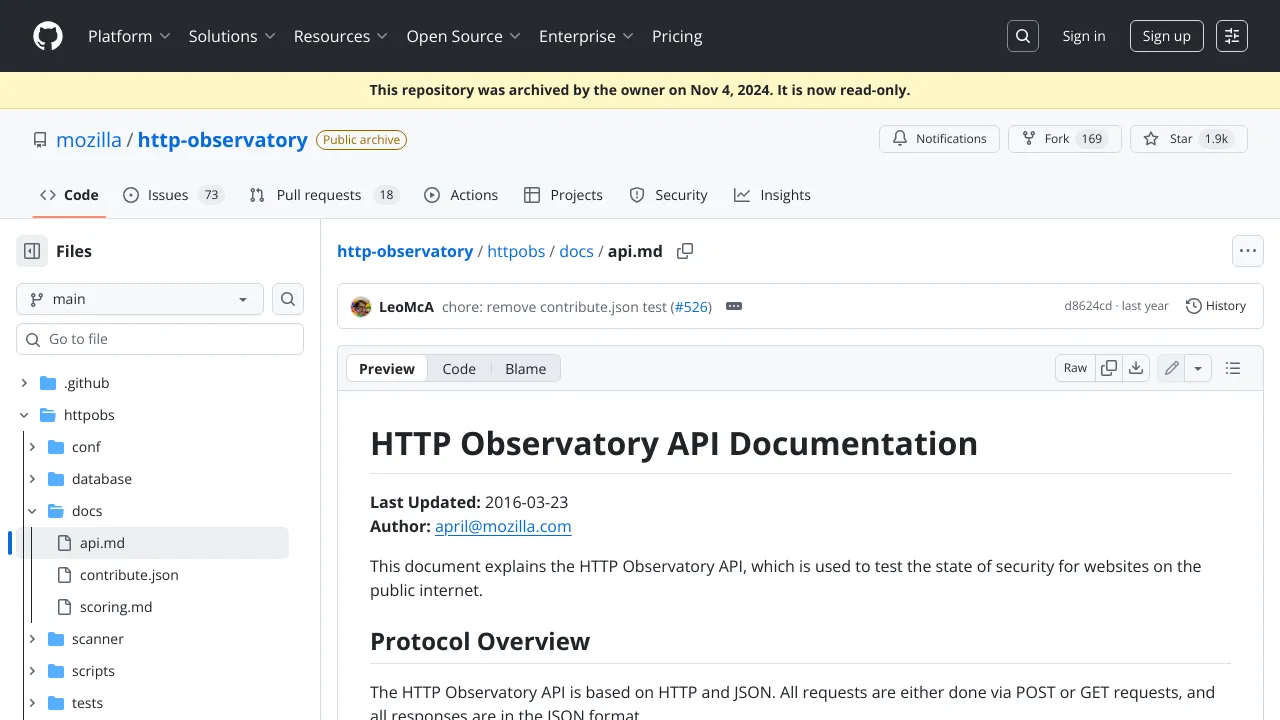Open the Issues tab
Viewport: 1280px width, 720px height.
click(x=173, y=195)
